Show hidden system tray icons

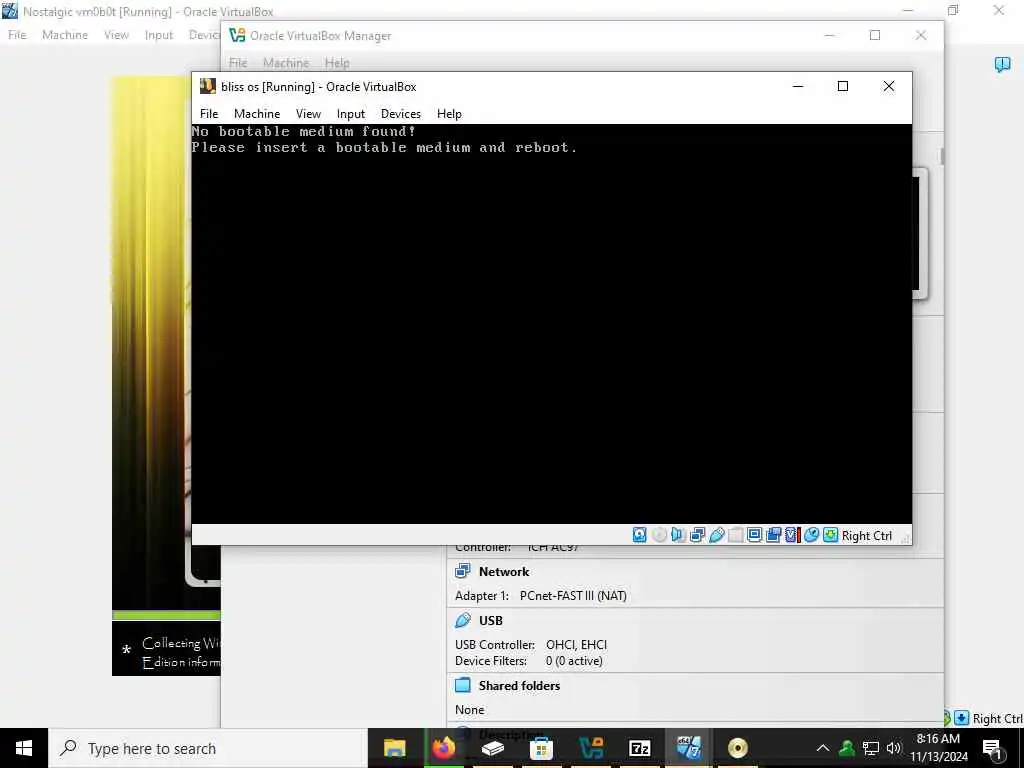[823, 748]
